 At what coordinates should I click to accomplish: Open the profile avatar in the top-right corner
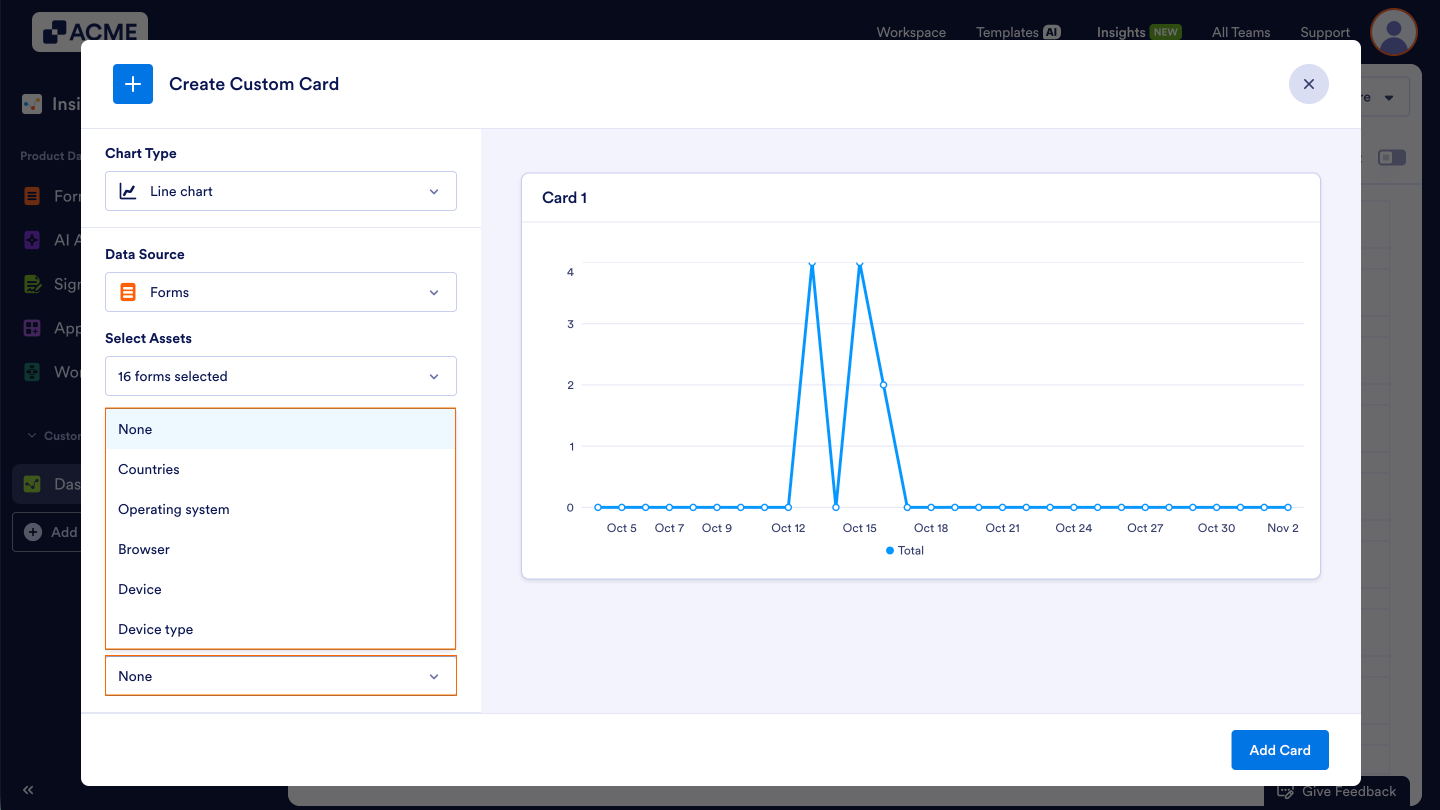pos(1393,32)
